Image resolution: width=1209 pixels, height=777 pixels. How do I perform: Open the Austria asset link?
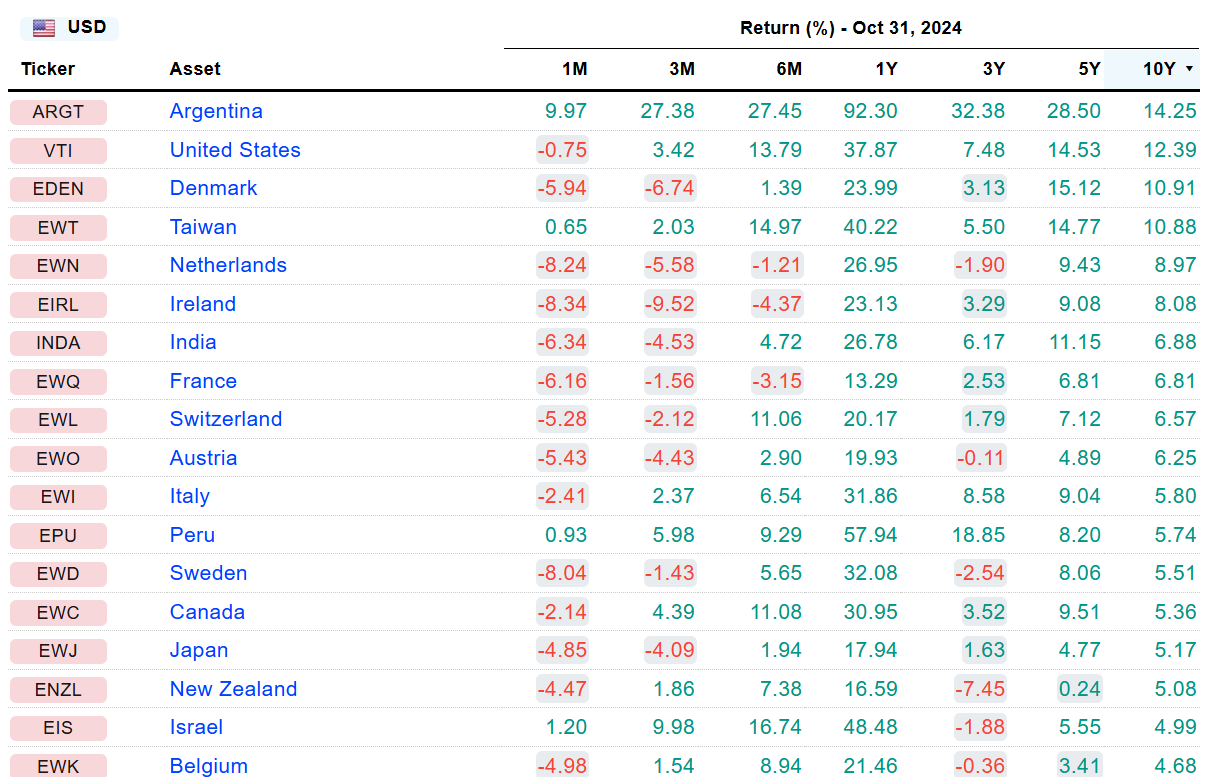point(203,458)
